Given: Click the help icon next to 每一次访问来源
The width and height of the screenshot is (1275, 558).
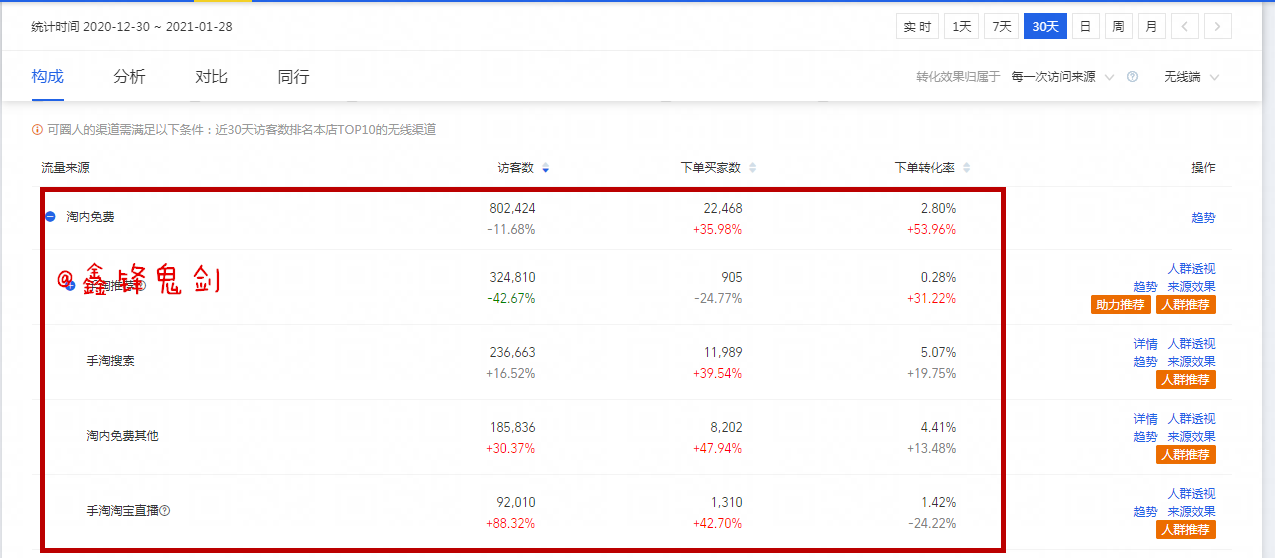Looking at the screenshot, I should point(1132,77).
